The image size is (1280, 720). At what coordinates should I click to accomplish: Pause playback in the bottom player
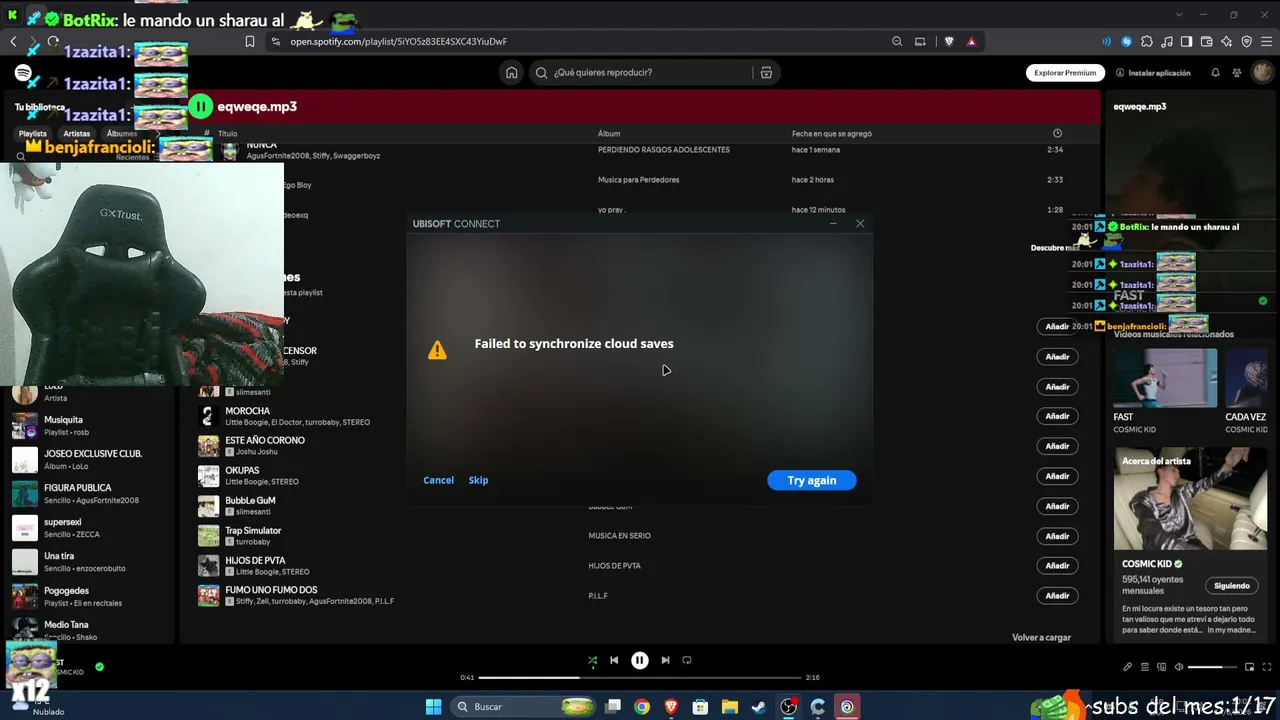pos(640,660)
